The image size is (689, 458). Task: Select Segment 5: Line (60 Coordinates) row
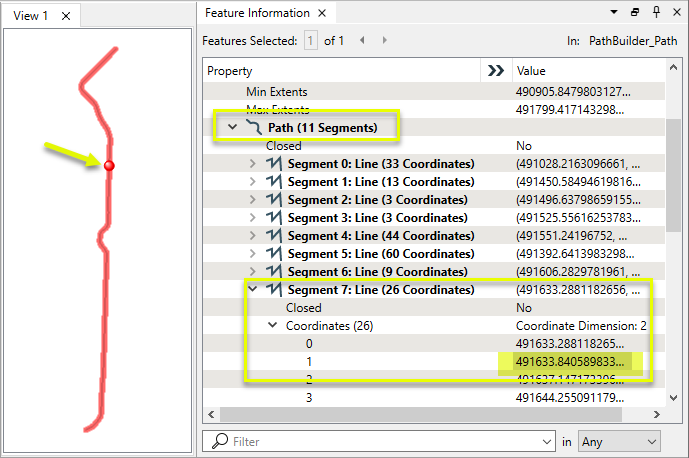[x=380, y=254]
